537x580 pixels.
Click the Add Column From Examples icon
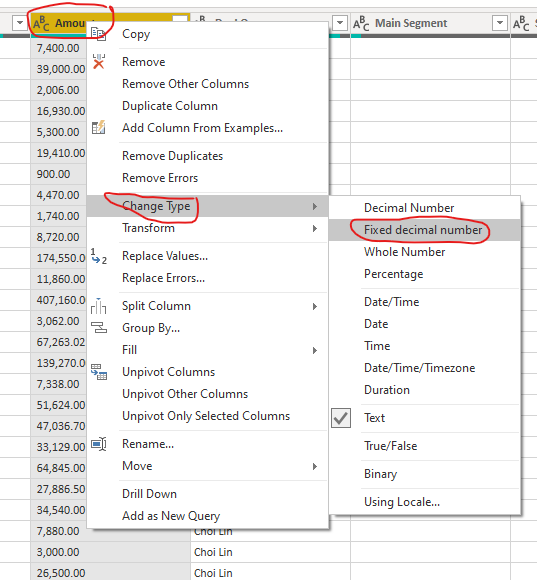pyautogui.click(x=99, y=128)
